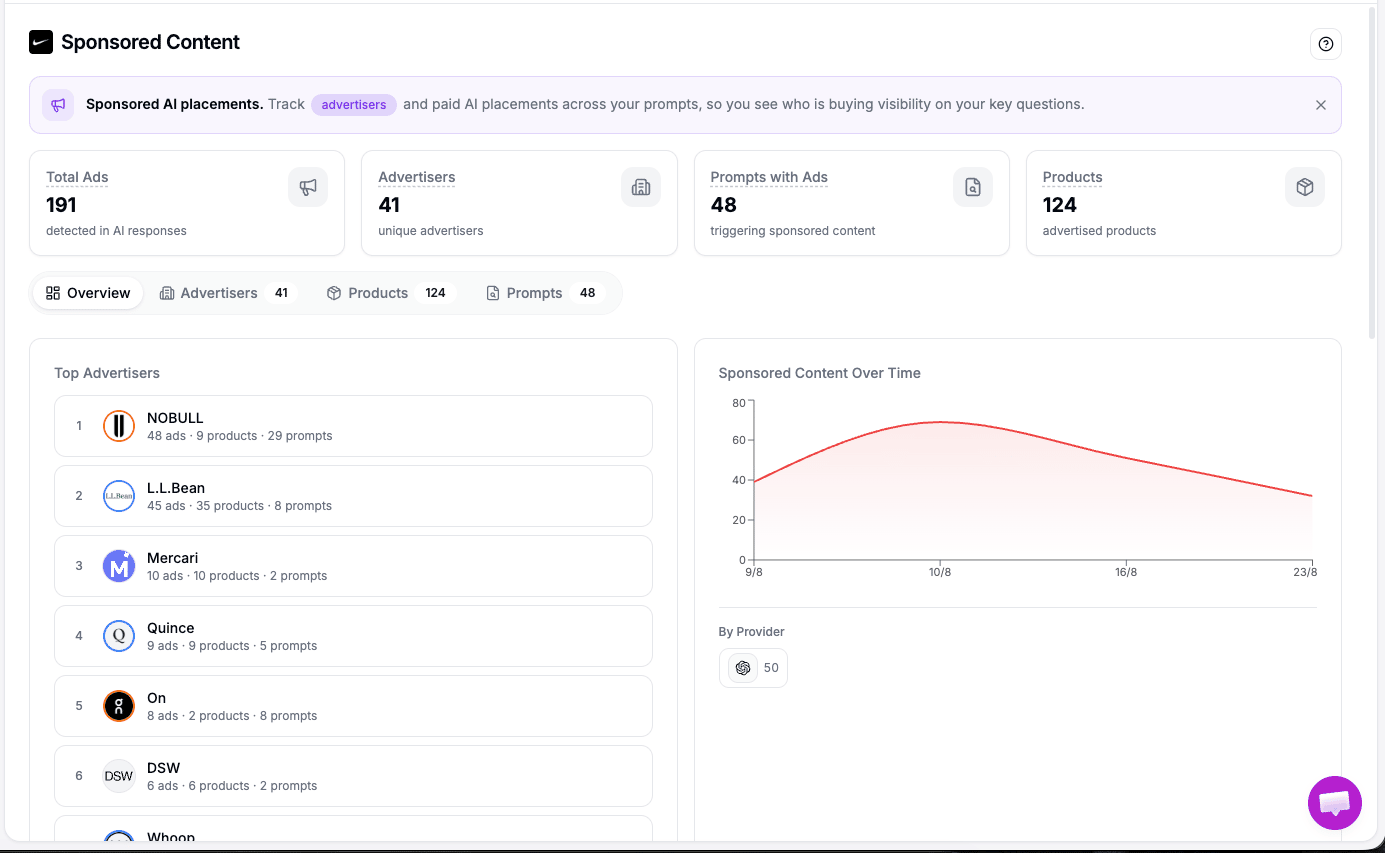The height and width of the screenshot is (853, 1385).
Task: Dismiss the Sponsored AI placements banner
Action: 1320,105
